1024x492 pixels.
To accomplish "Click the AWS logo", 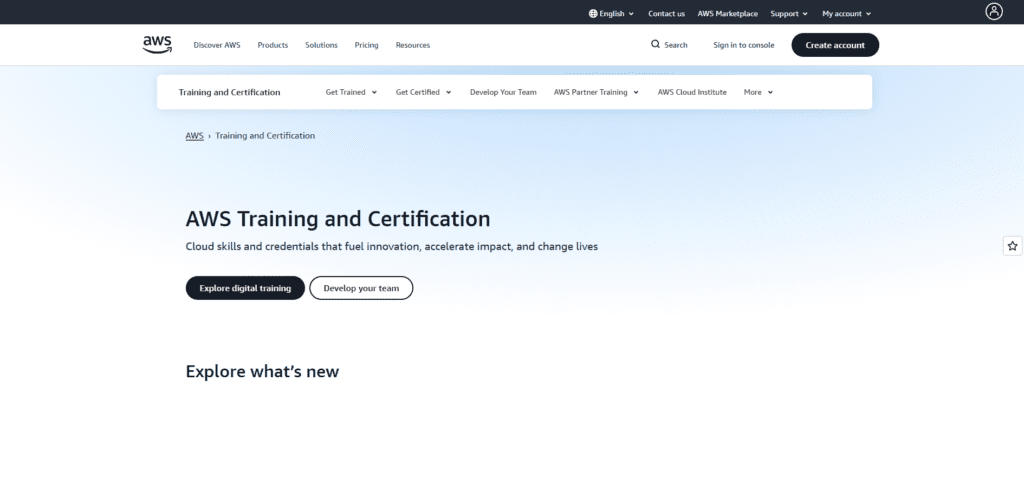I will (x=157, y=44).
